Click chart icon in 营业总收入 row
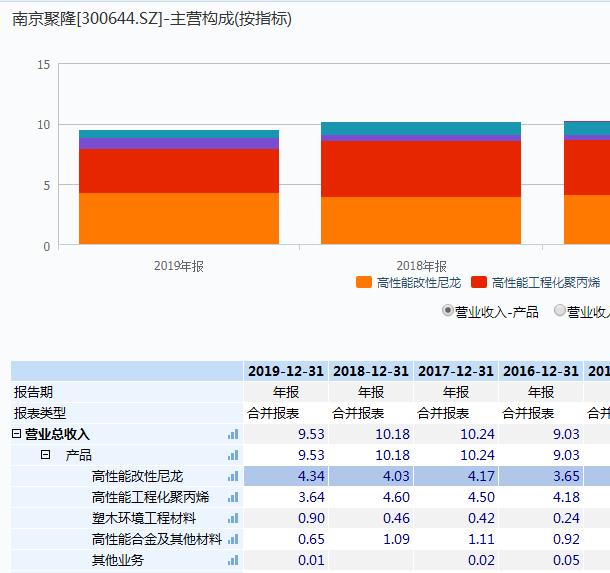This screenshot has height=573, width=610. (233, 434)
